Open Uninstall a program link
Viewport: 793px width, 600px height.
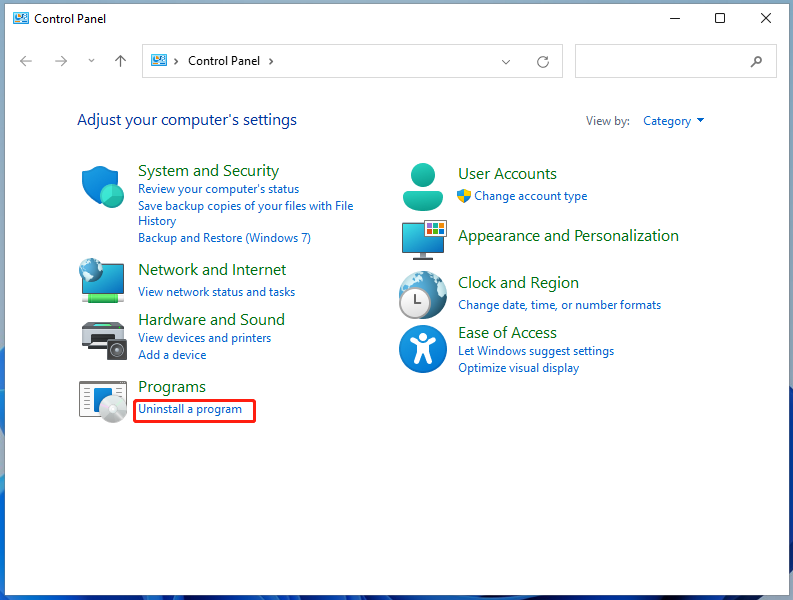click(x=190, y=409)
